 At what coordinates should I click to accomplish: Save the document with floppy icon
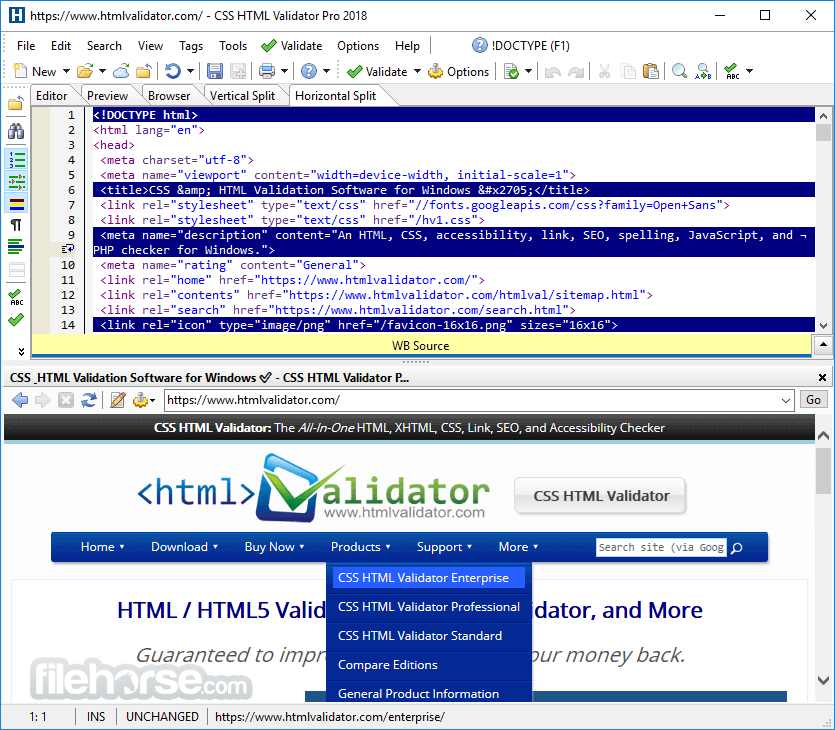tap(215, 71)
